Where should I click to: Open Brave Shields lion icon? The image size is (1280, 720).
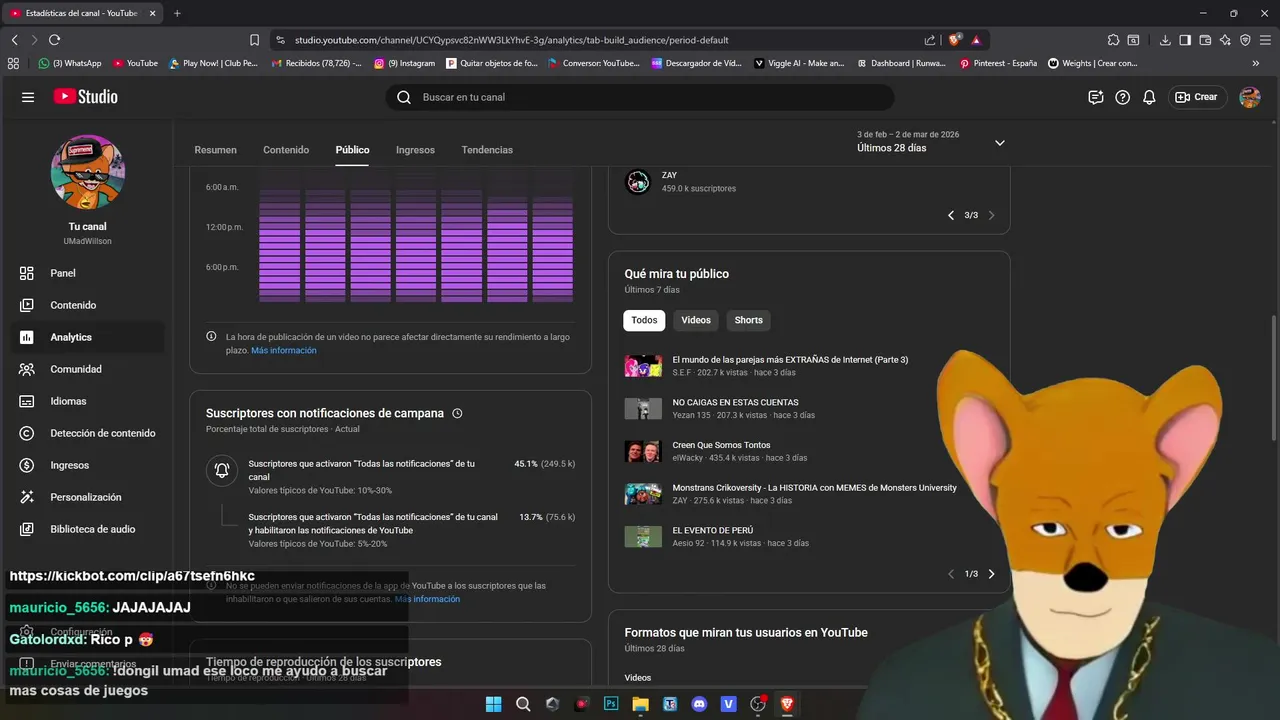coord(954,40)
